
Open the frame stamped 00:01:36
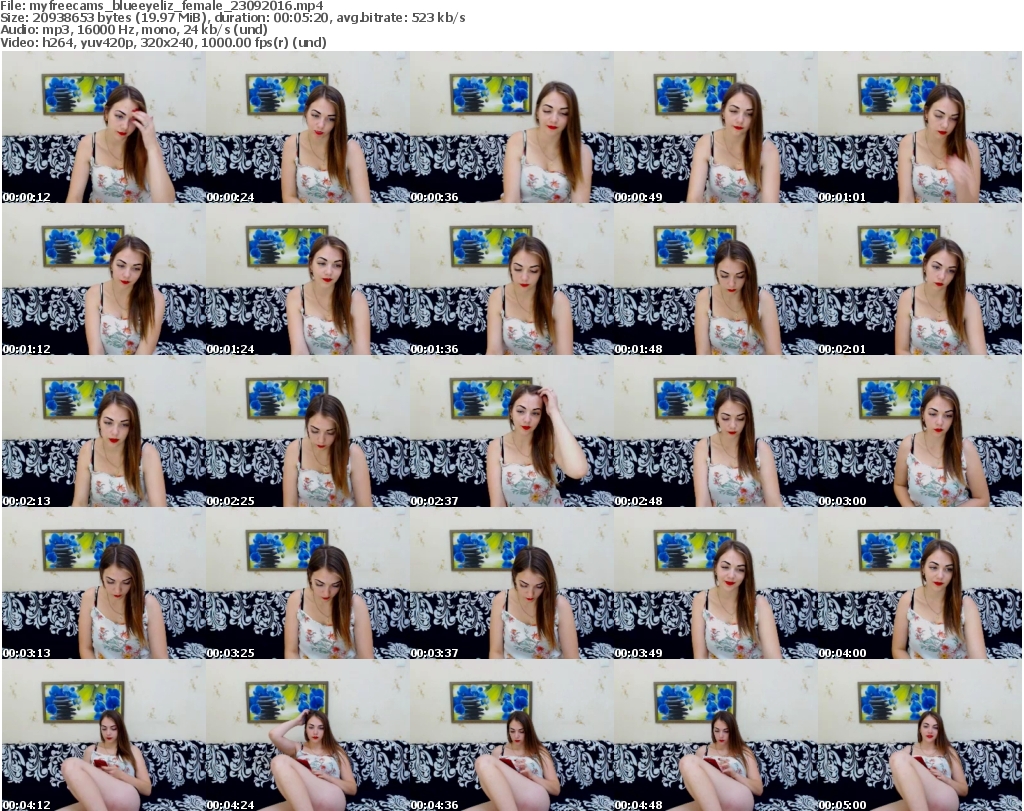(x=511, y=279)
